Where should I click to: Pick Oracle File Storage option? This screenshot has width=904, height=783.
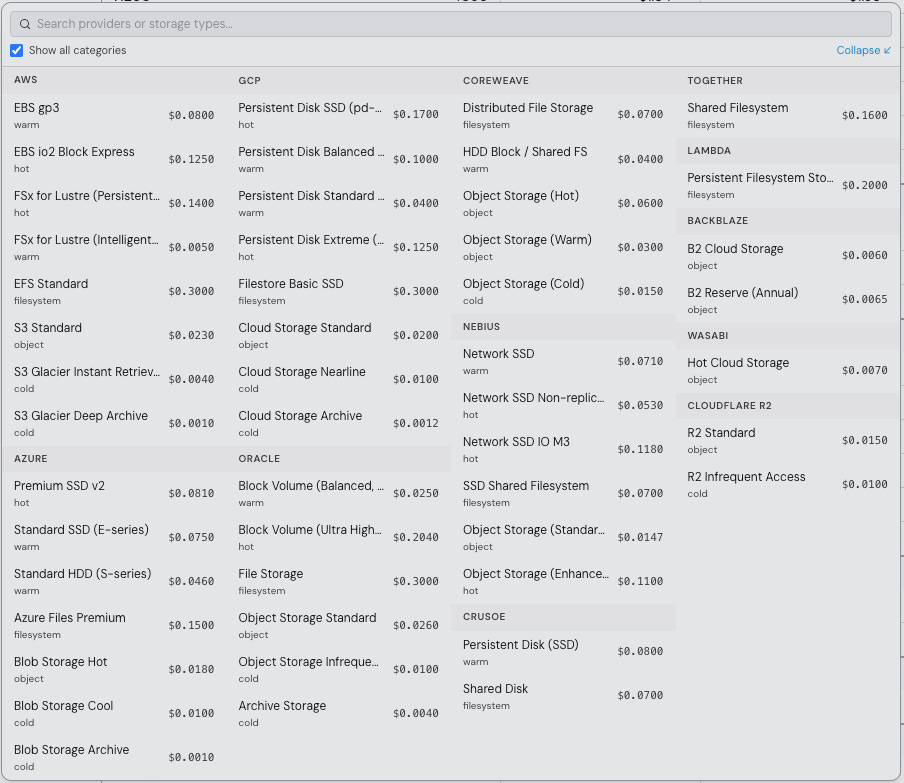point(338,581)
